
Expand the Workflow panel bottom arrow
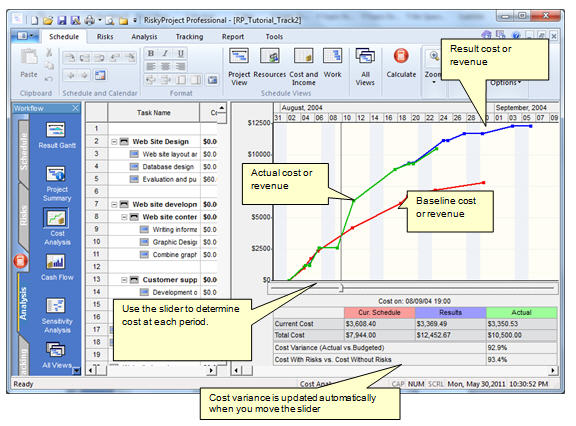[76, 371]
